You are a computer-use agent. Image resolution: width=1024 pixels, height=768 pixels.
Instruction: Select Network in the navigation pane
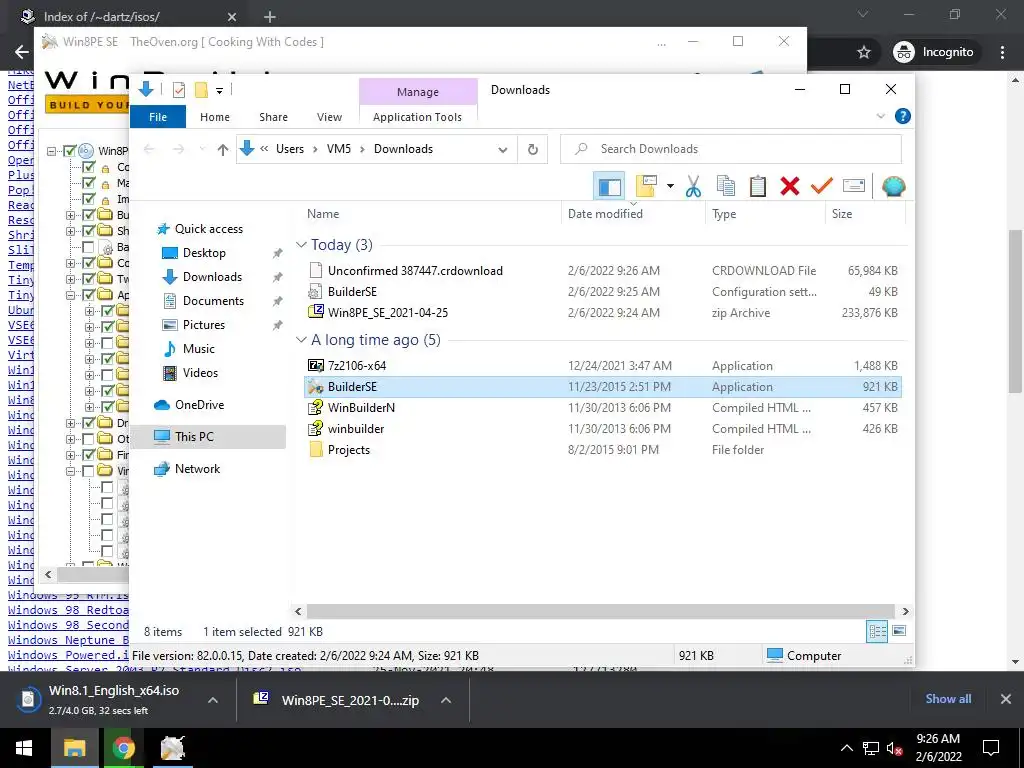[x=197, y=469]
